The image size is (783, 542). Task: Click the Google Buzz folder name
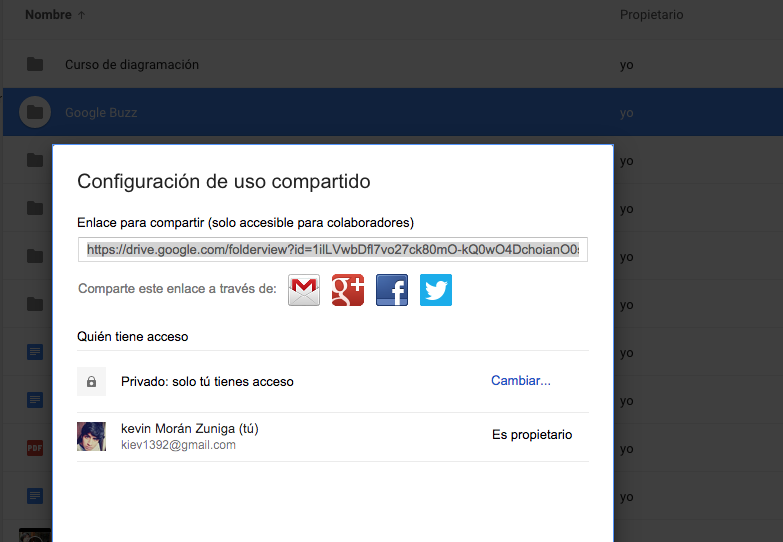[x=101, y=113]
